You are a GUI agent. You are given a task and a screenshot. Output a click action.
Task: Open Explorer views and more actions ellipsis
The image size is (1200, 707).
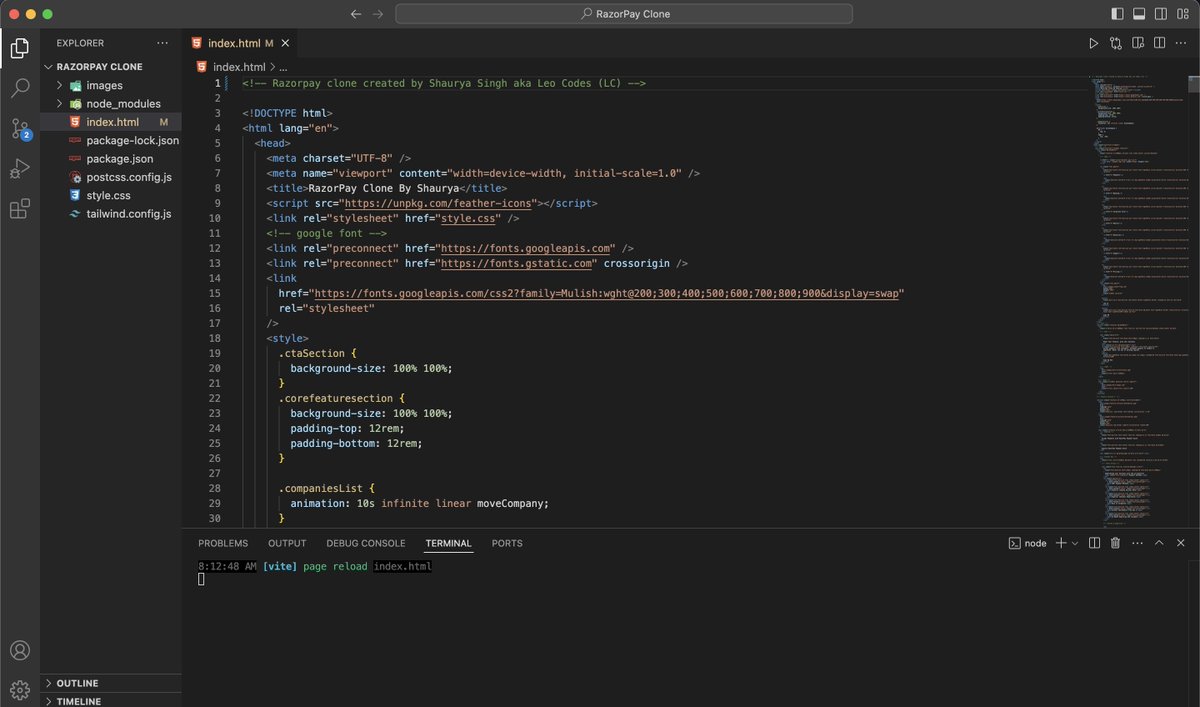tap(163, 43)
